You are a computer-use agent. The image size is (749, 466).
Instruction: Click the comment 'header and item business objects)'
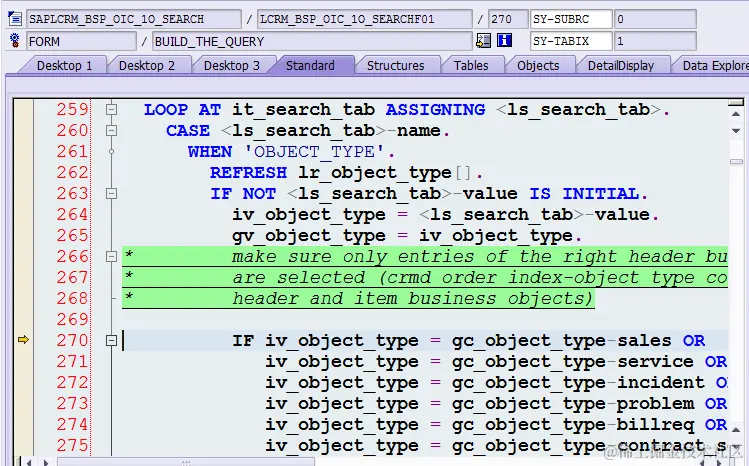[413, 298]
